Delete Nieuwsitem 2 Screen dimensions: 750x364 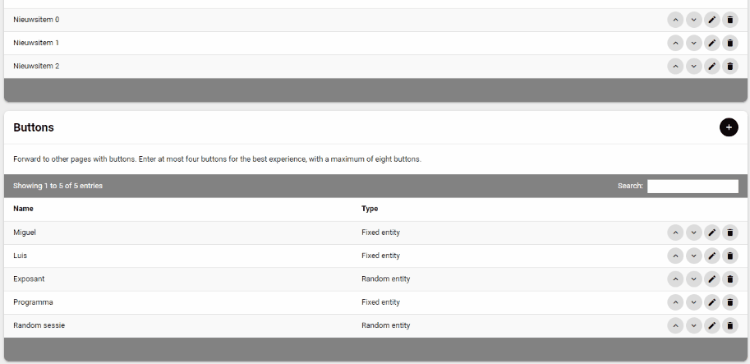(730, 66)
